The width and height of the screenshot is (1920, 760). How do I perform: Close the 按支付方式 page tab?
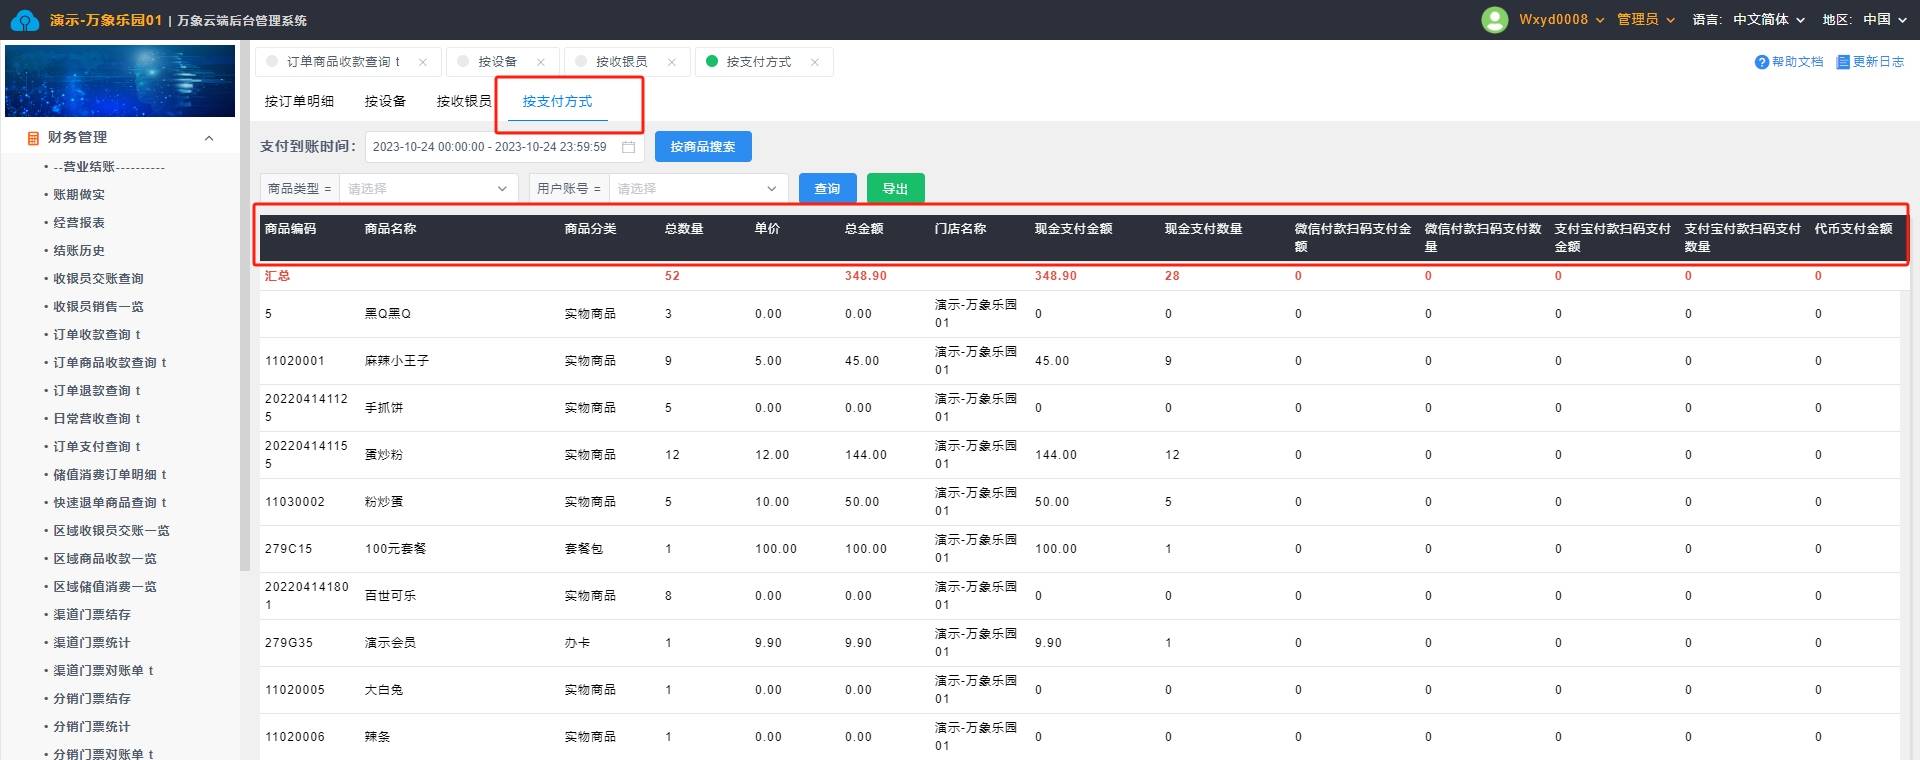coord(815,62)
